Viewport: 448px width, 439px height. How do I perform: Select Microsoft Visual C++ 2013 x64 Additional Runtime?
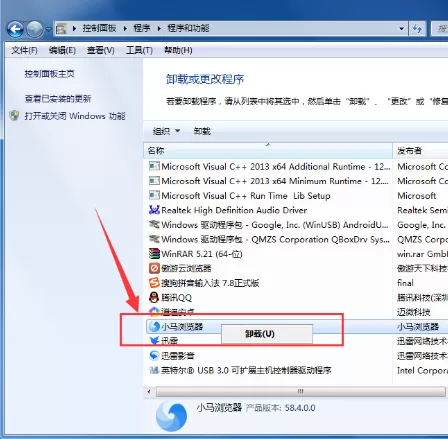coord(276,166)
